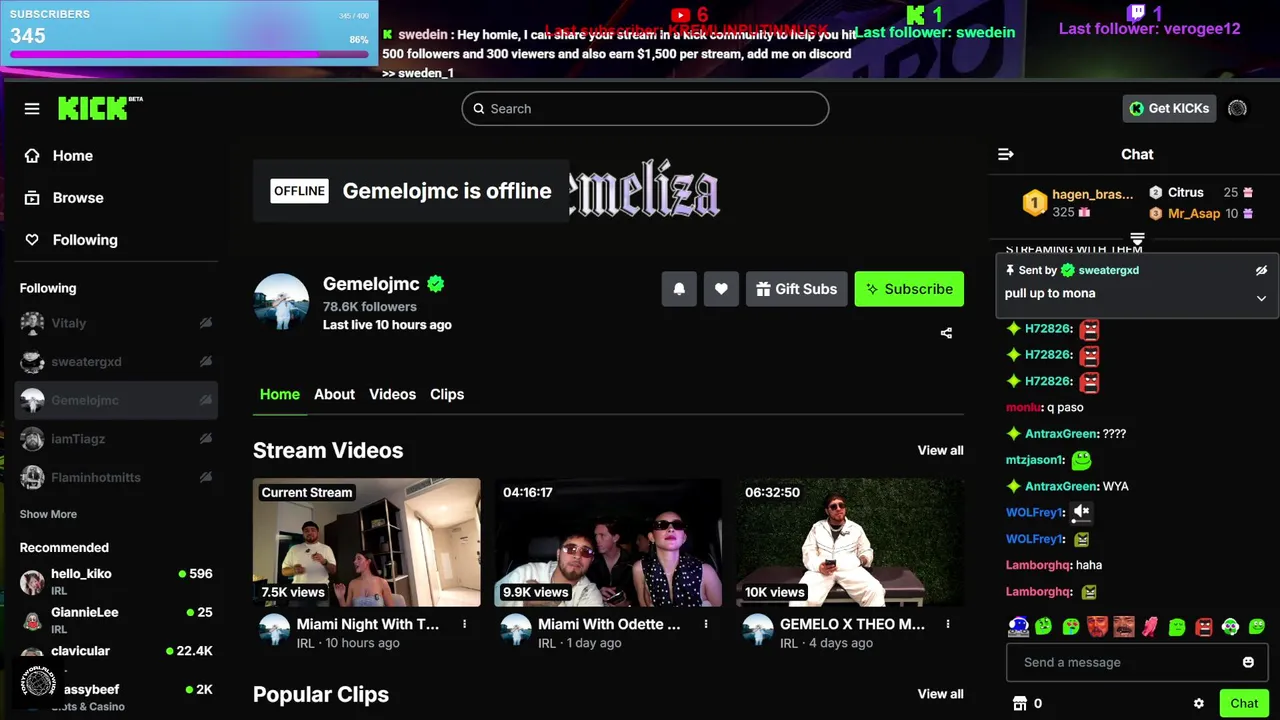
Task: Click the Send a message field
Action: point(1137,662)
